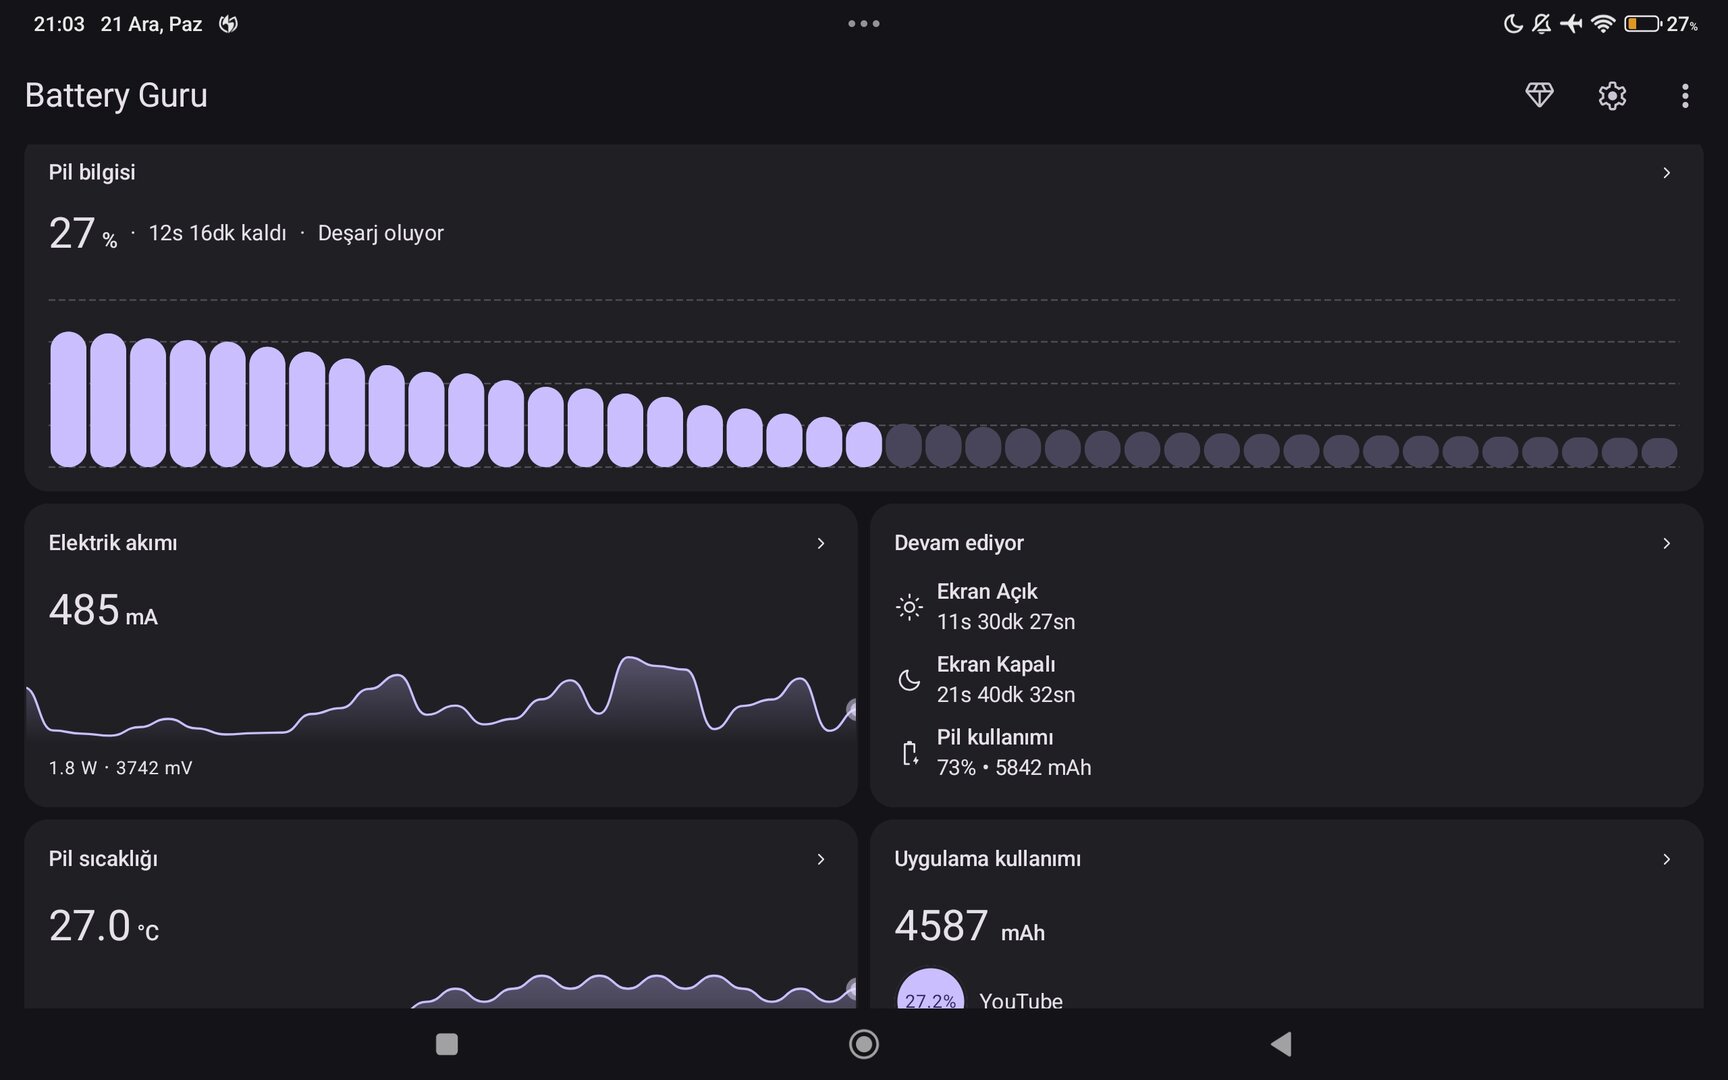
Task: Select the Battery Guru app title
Action: [116, 95]
